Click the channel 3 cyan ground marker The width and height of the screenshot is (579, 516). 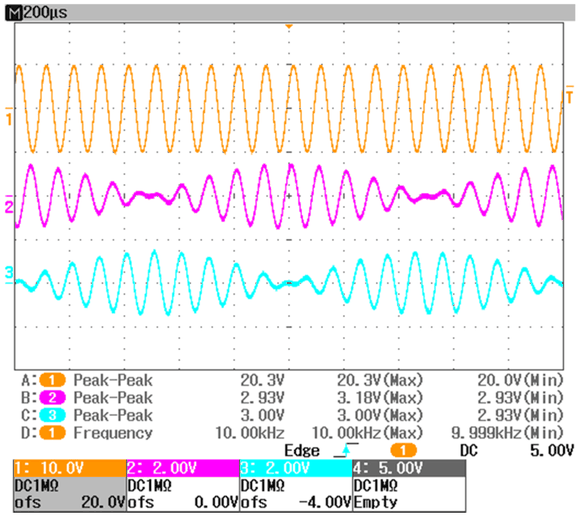click(x=8, y=275)
